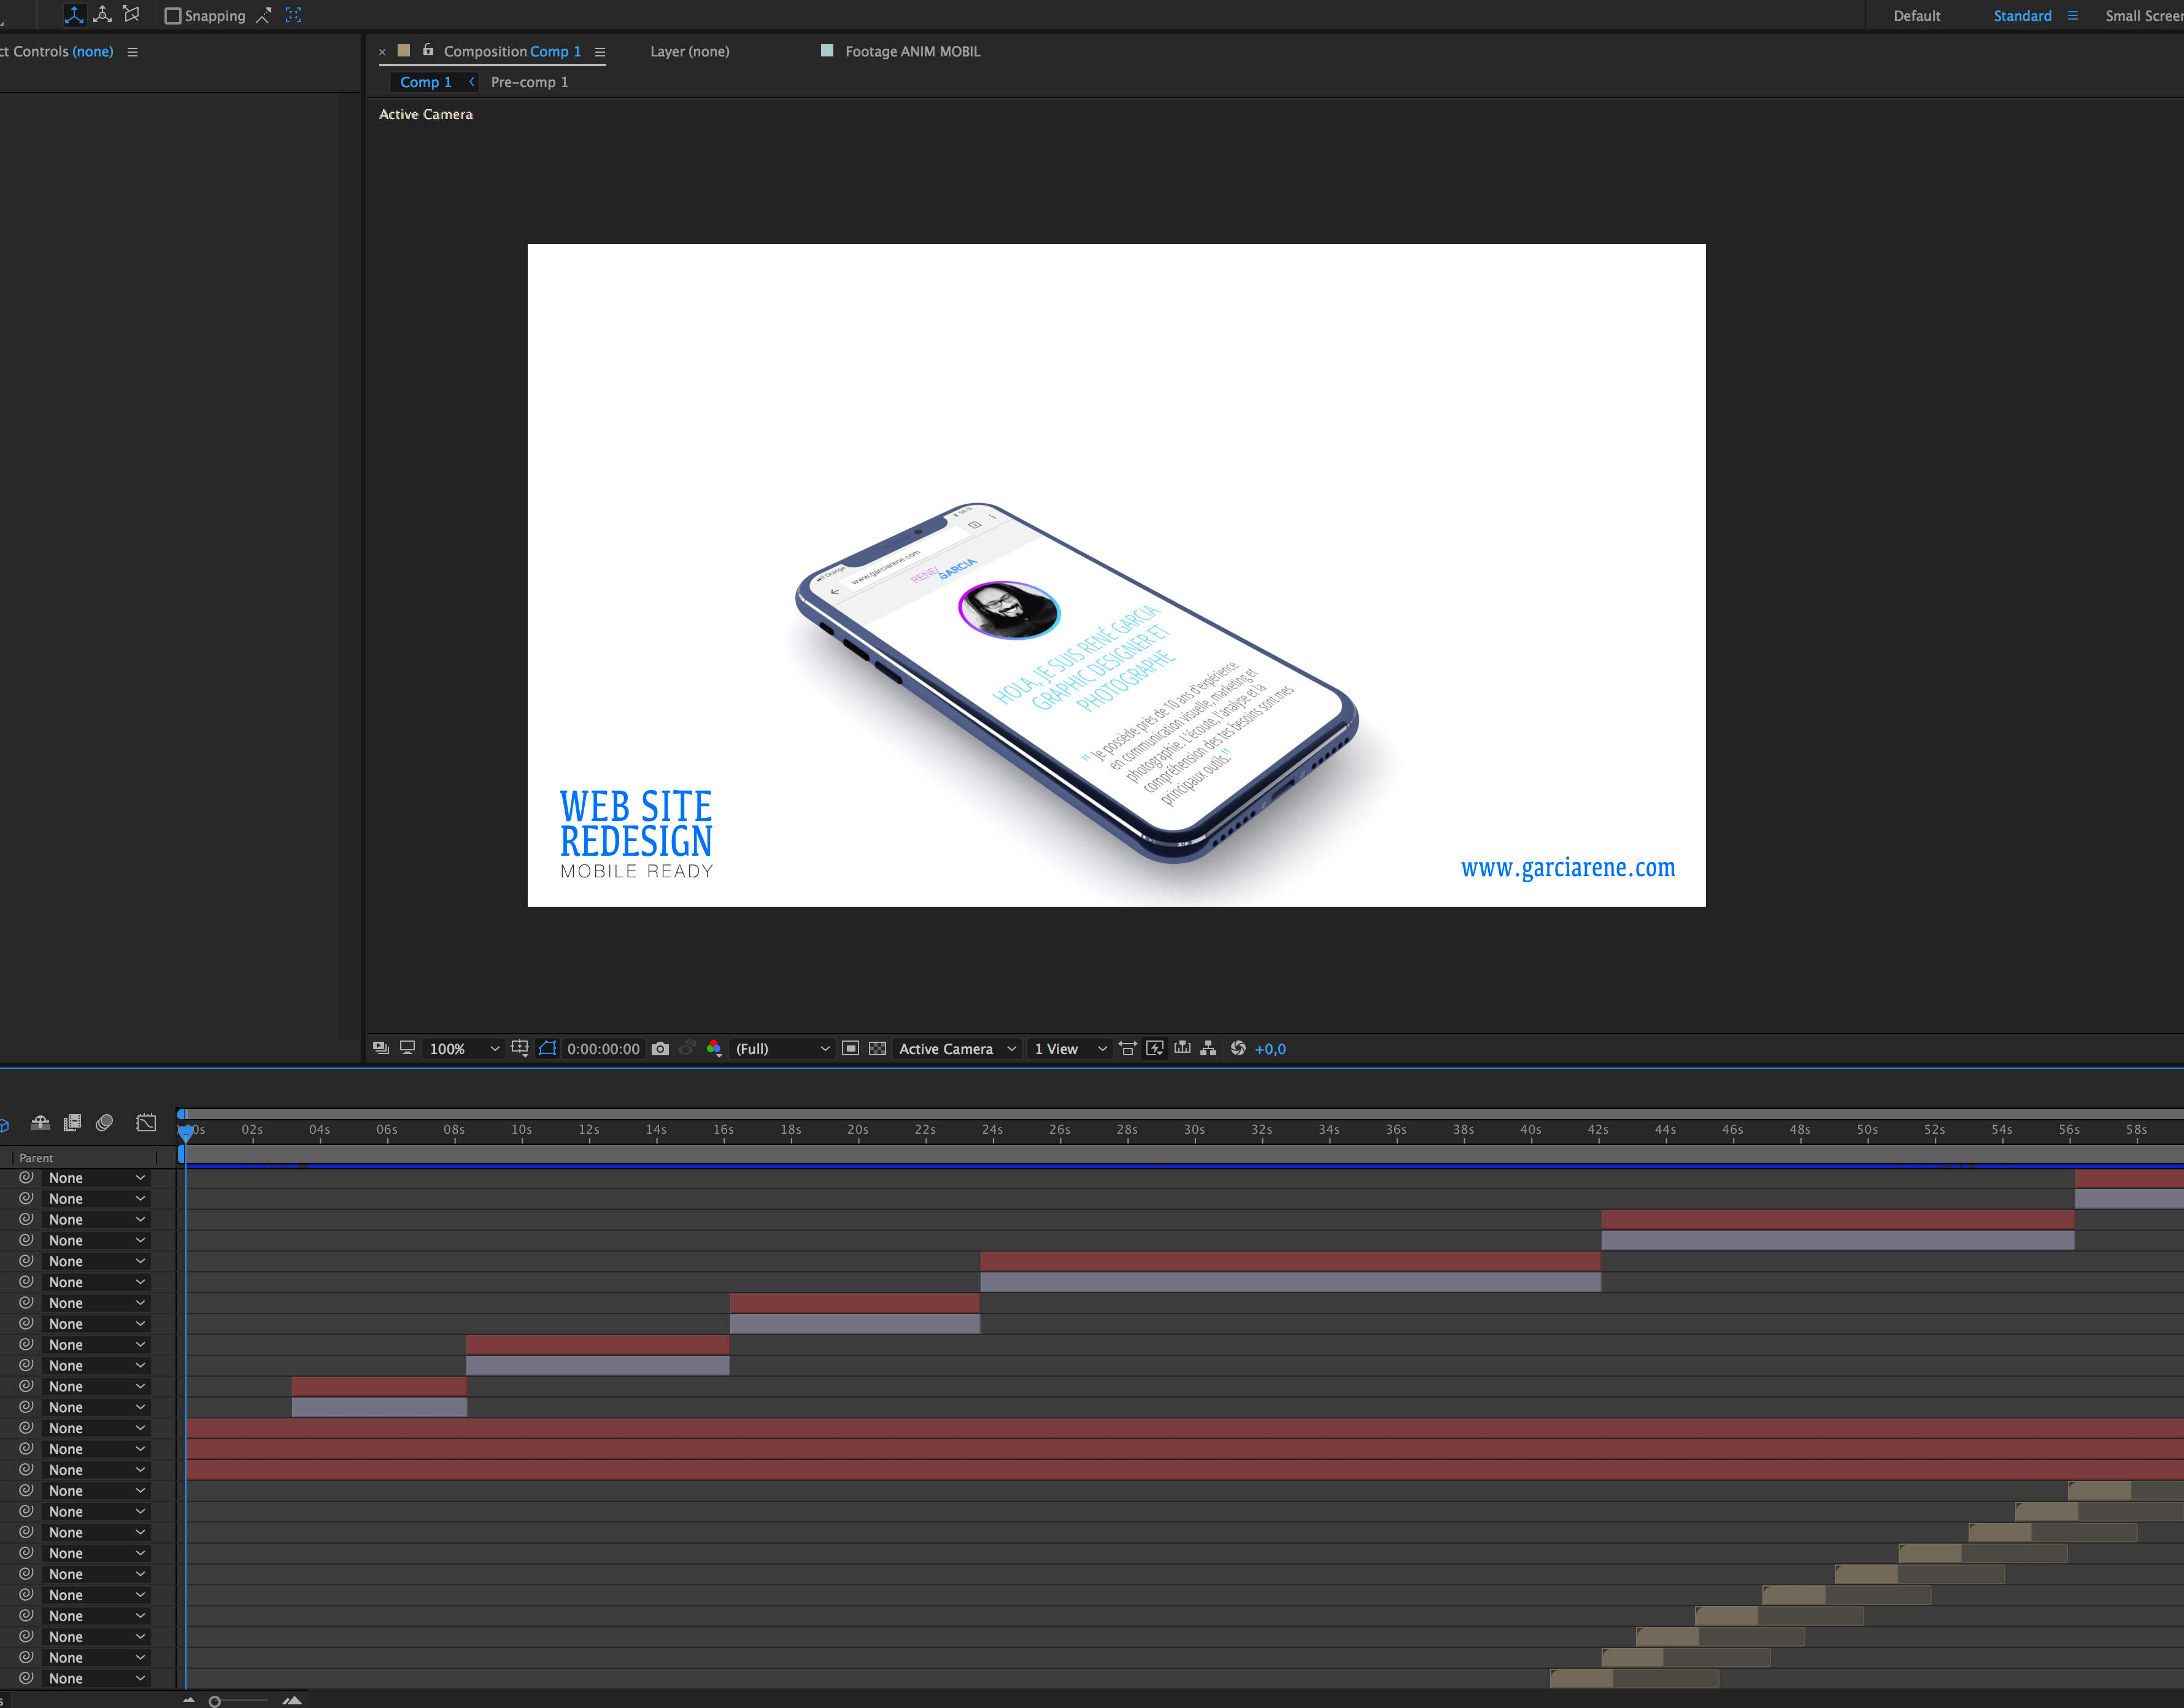Open the Fast Previews icon
Image resolution: width=2184 pixels, height=1708 pixels.
pyautogui.click(x=1155, y=1048)
